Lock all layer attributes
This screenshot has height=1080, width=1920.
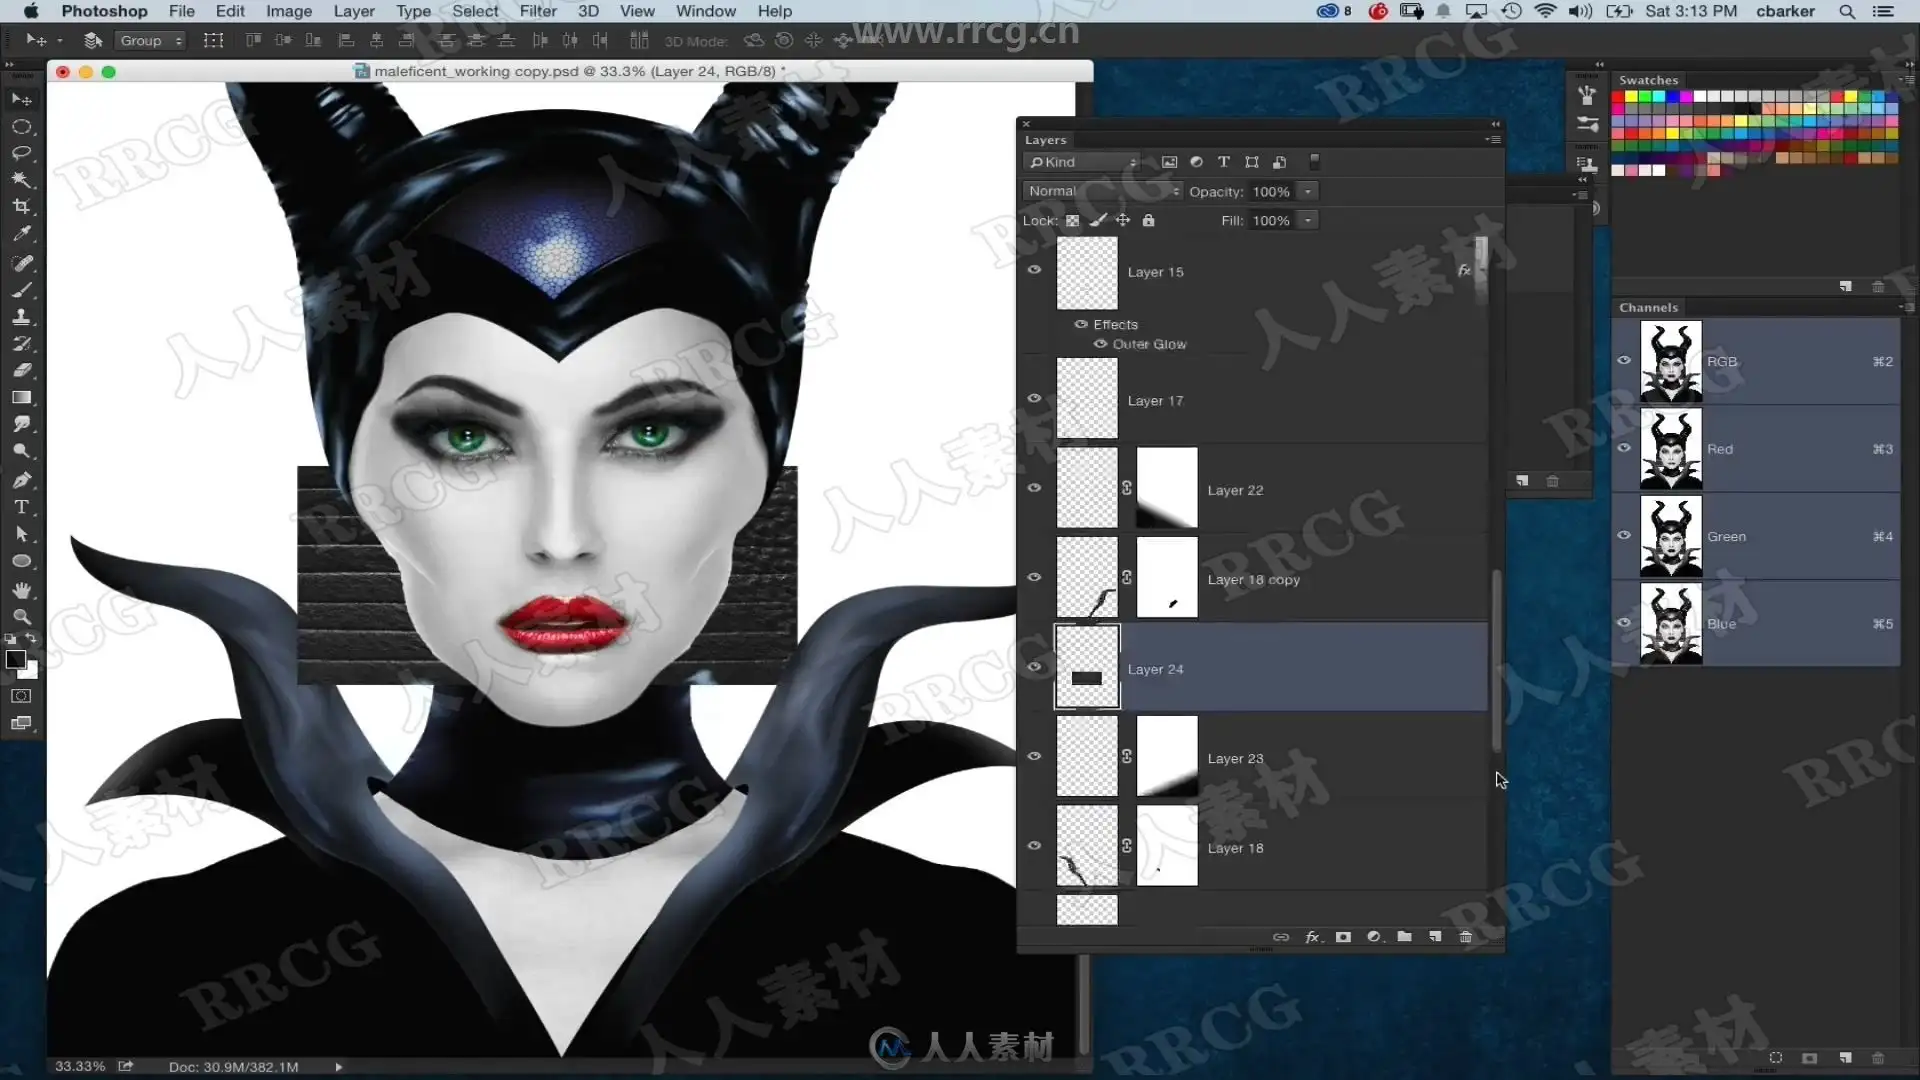pos(1149,220)
